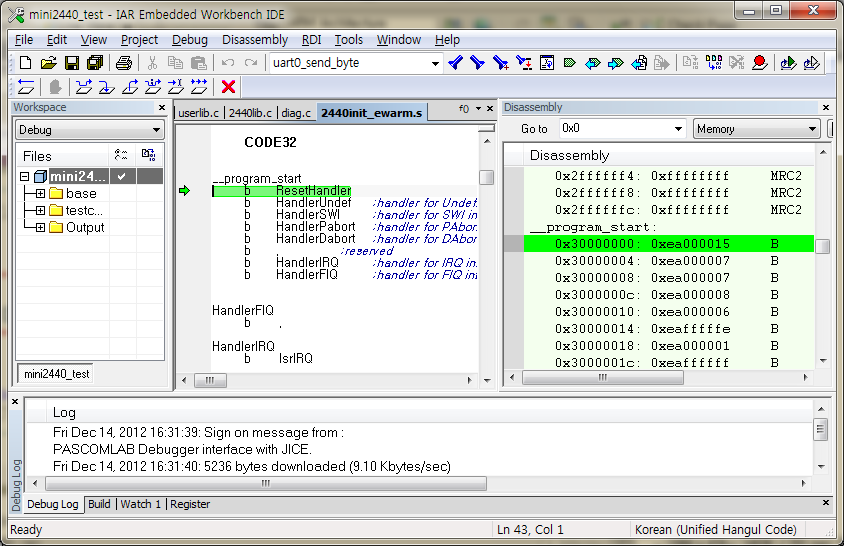Screen dimensions: 844x546
Task: Click the Cut scissors icon
Action: pos(152,63)
